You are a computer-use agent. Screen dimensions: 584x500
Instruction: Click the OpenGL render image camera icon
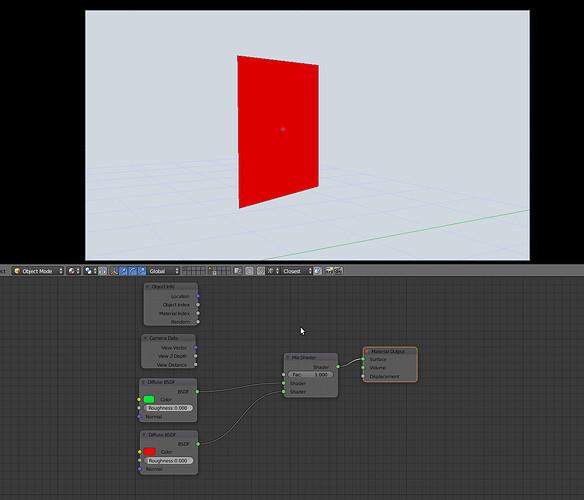[329, 271]
